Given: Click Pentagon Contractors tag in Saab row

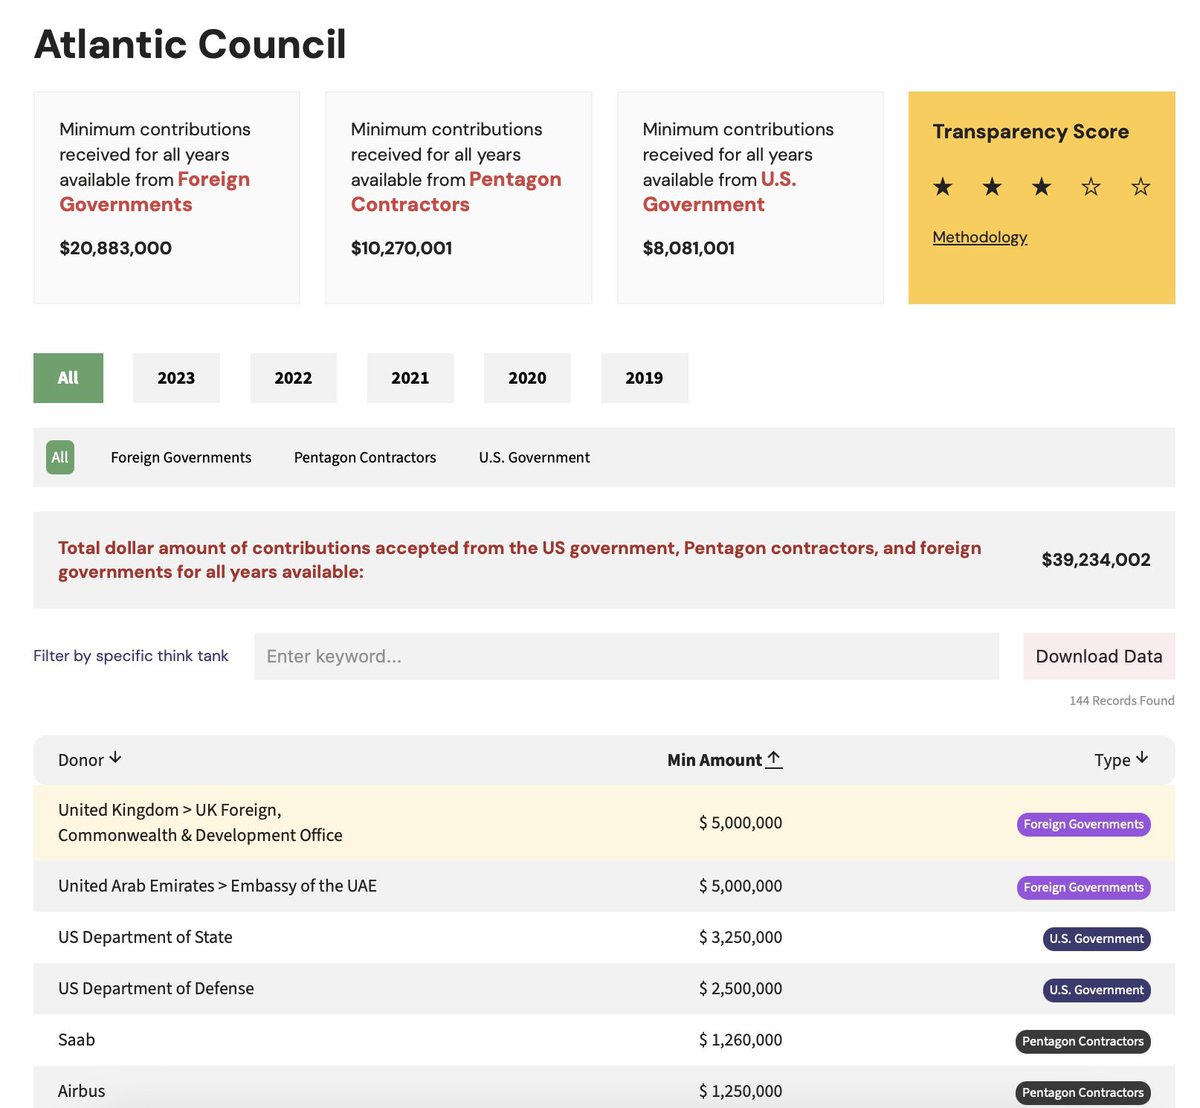Looking at the screenshot, I should 1083,1041.
